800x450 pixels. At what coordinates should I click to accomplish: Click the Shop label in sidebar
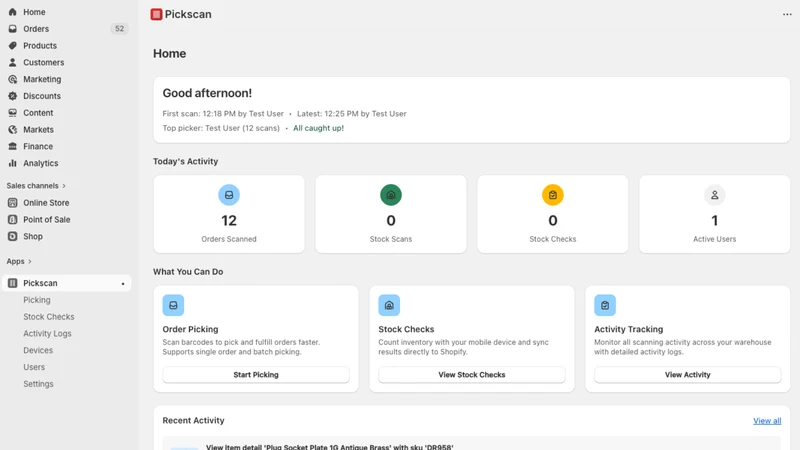coord(33,236)
